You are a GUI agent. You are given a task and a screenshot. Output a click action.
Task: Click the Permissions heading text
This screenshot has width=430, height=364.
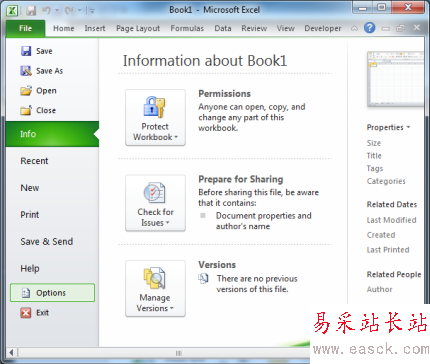coord(224,94)
